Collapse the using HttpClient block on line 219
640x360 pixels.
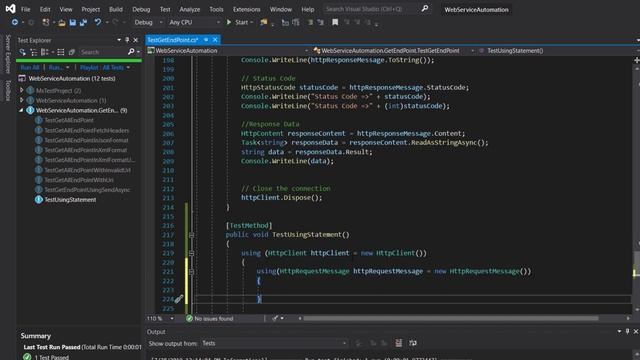coord(191,253)
